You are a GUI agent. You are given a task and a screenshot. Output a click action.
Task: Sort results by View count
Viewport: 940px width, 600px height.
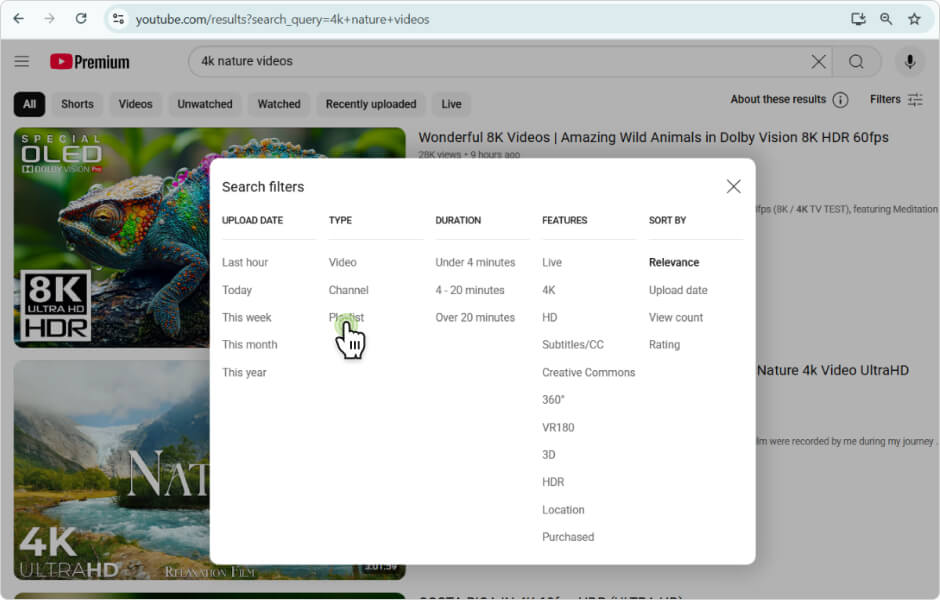tap(676, 317)
